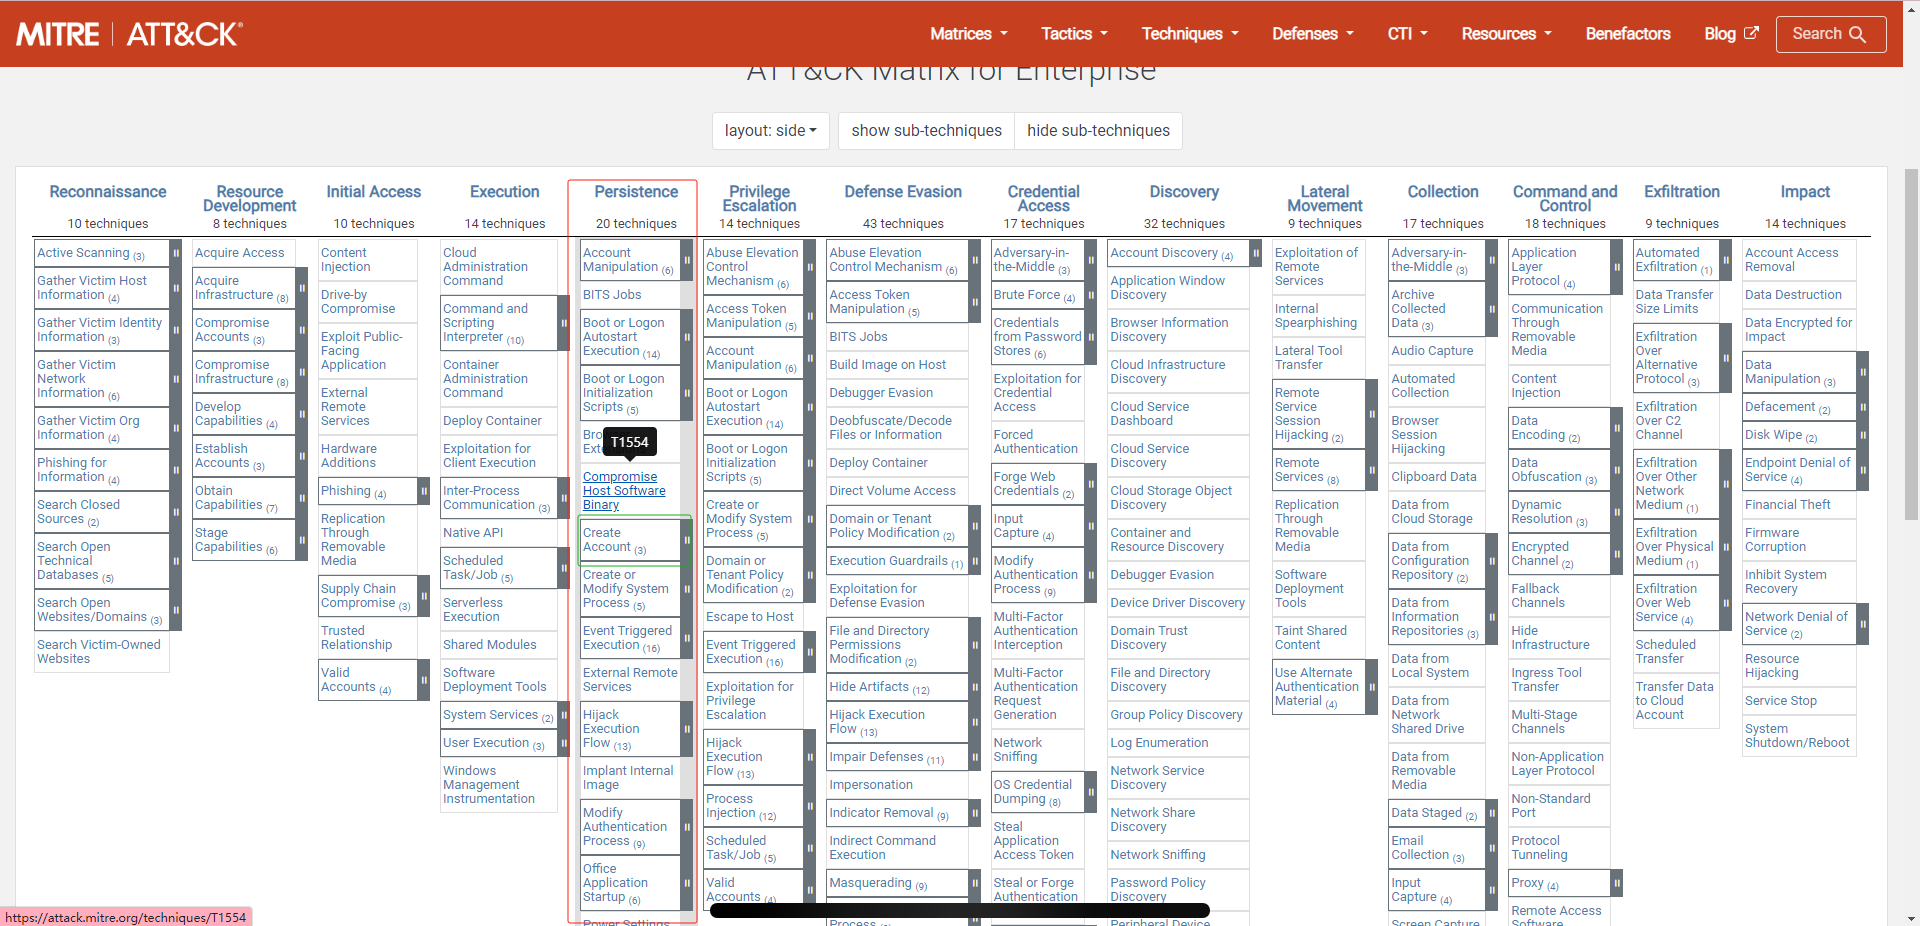Open the Benefactors page
This screenshot has height=926, width=1920.
point(1628,34)
